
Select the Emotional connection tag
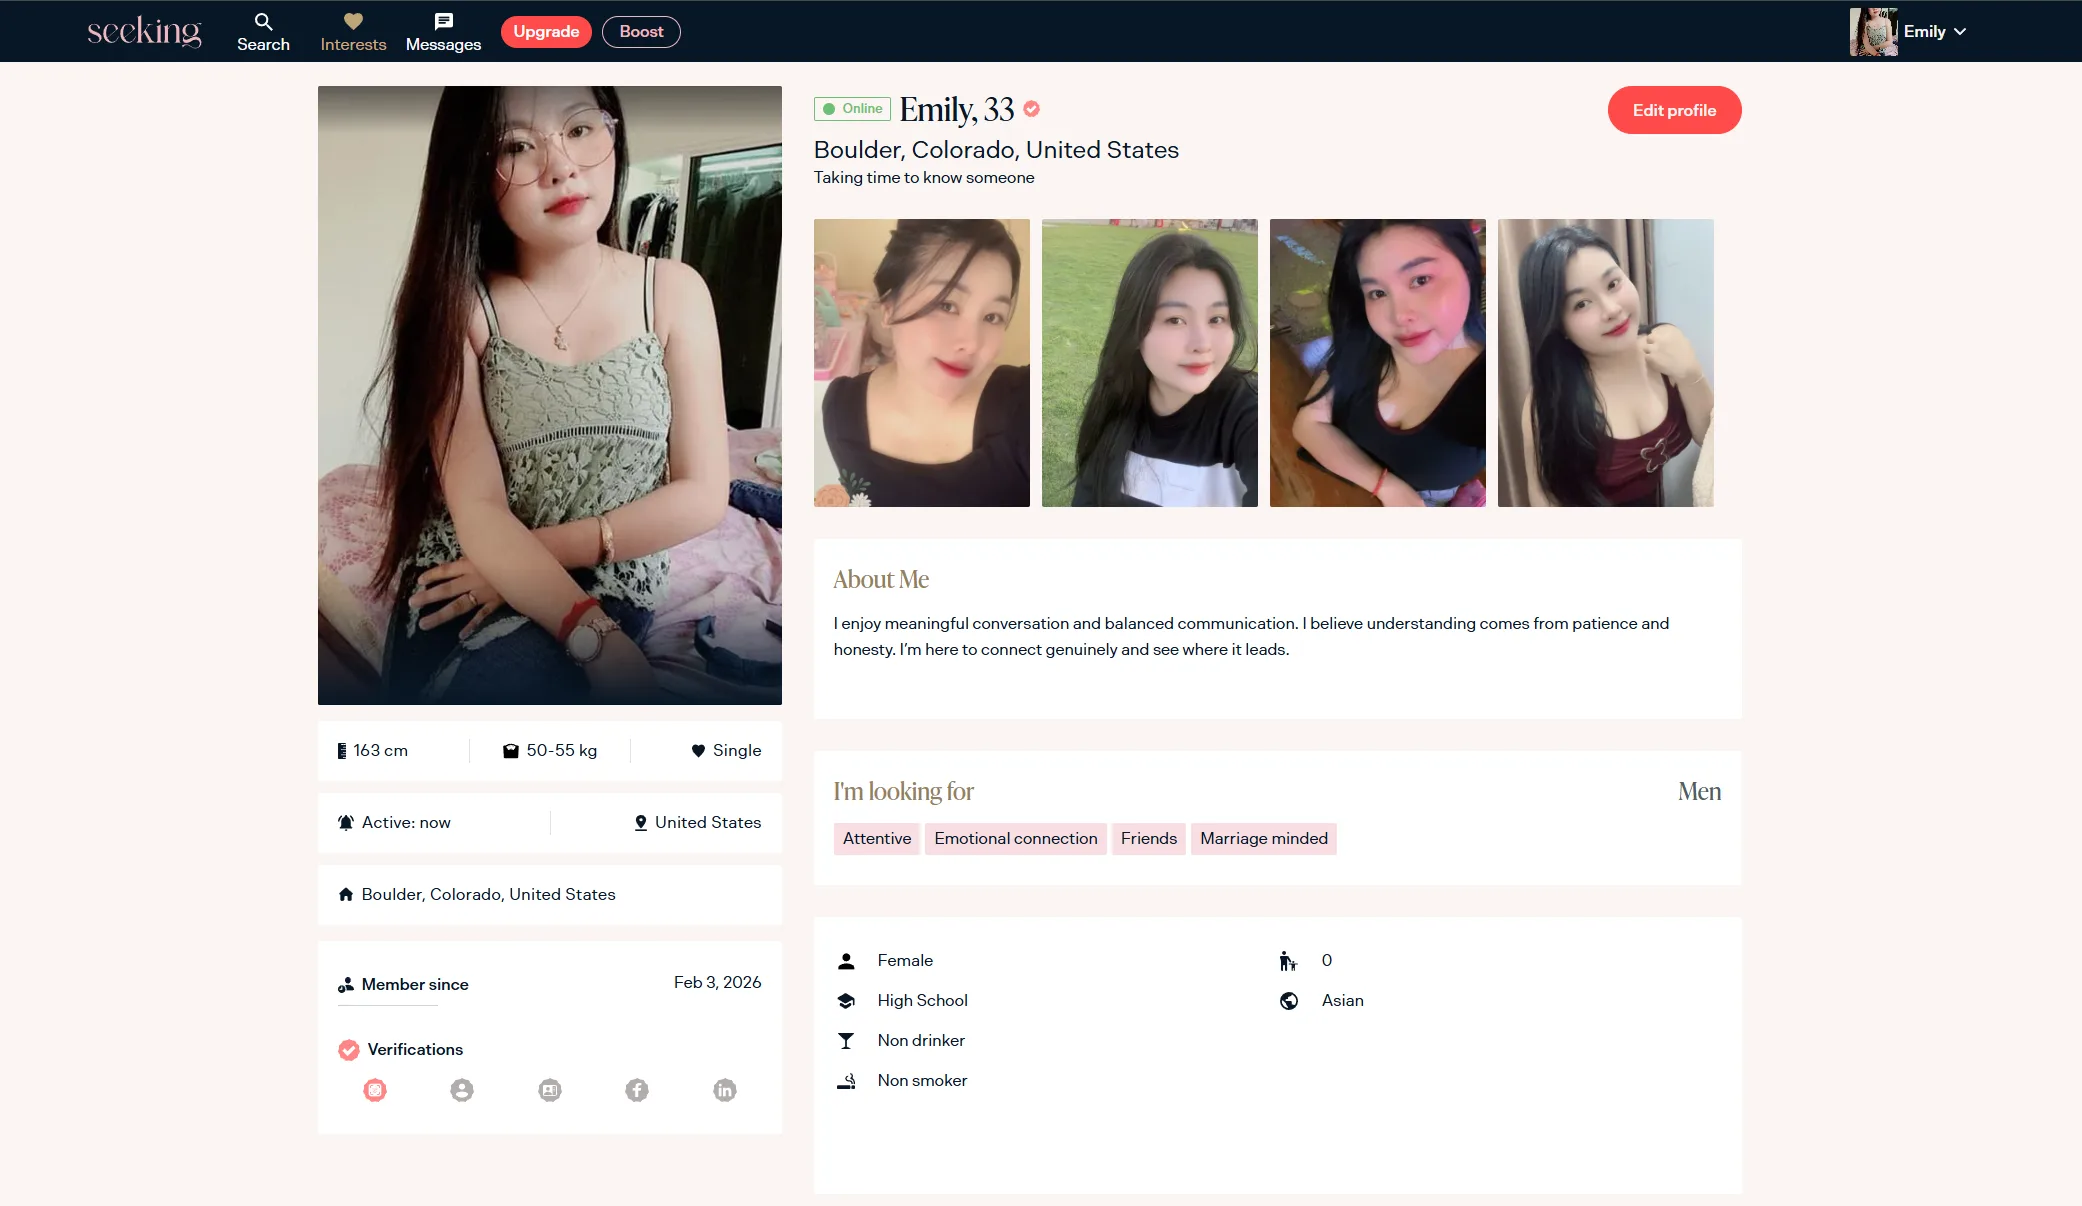point(1016,839)
